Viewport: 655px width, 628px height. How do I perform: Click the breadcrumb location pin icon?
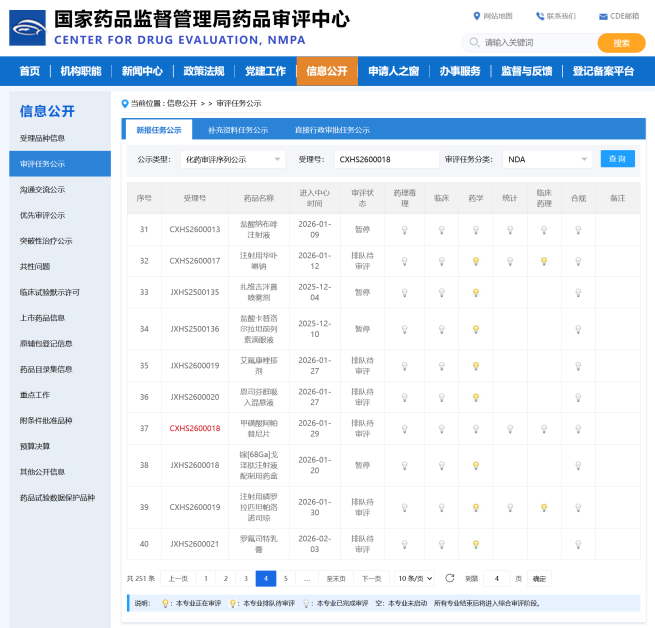tap(124, 104)
